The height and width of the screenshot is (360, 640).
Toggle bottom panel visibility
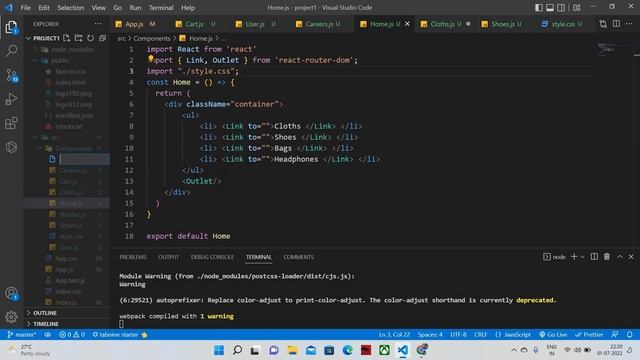tap(550, 7)
